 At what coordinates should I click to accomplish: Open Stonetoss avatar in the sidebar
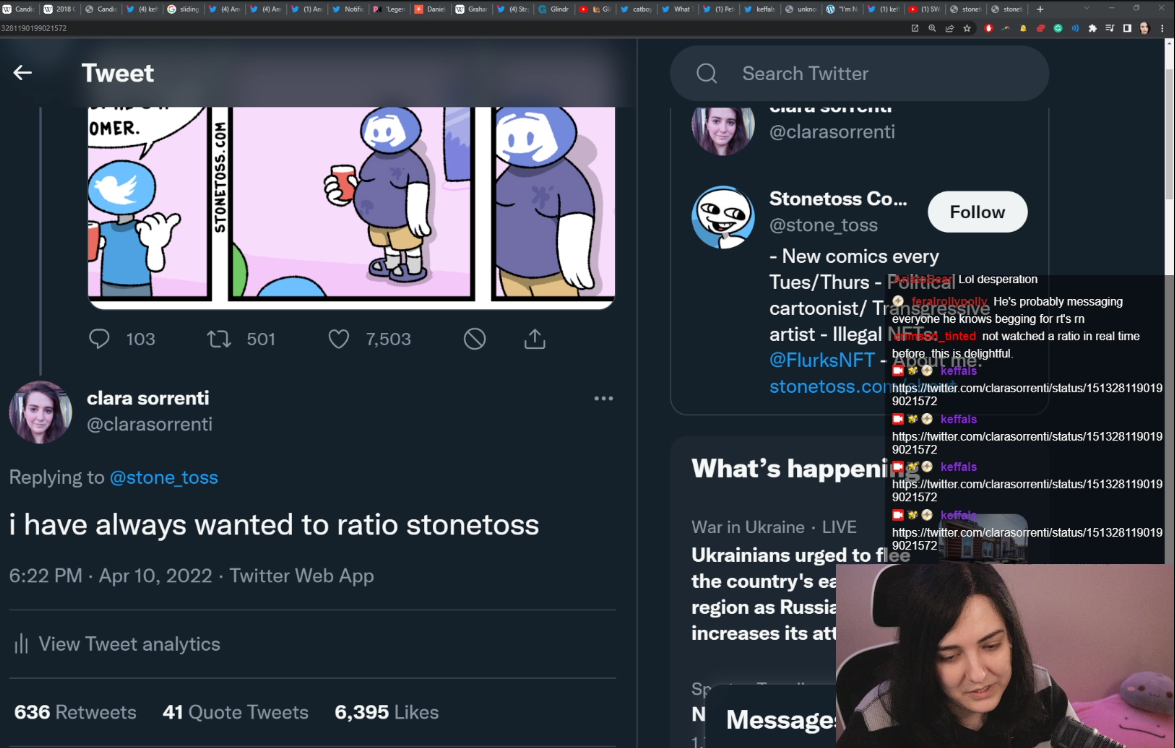click(722, 217)
